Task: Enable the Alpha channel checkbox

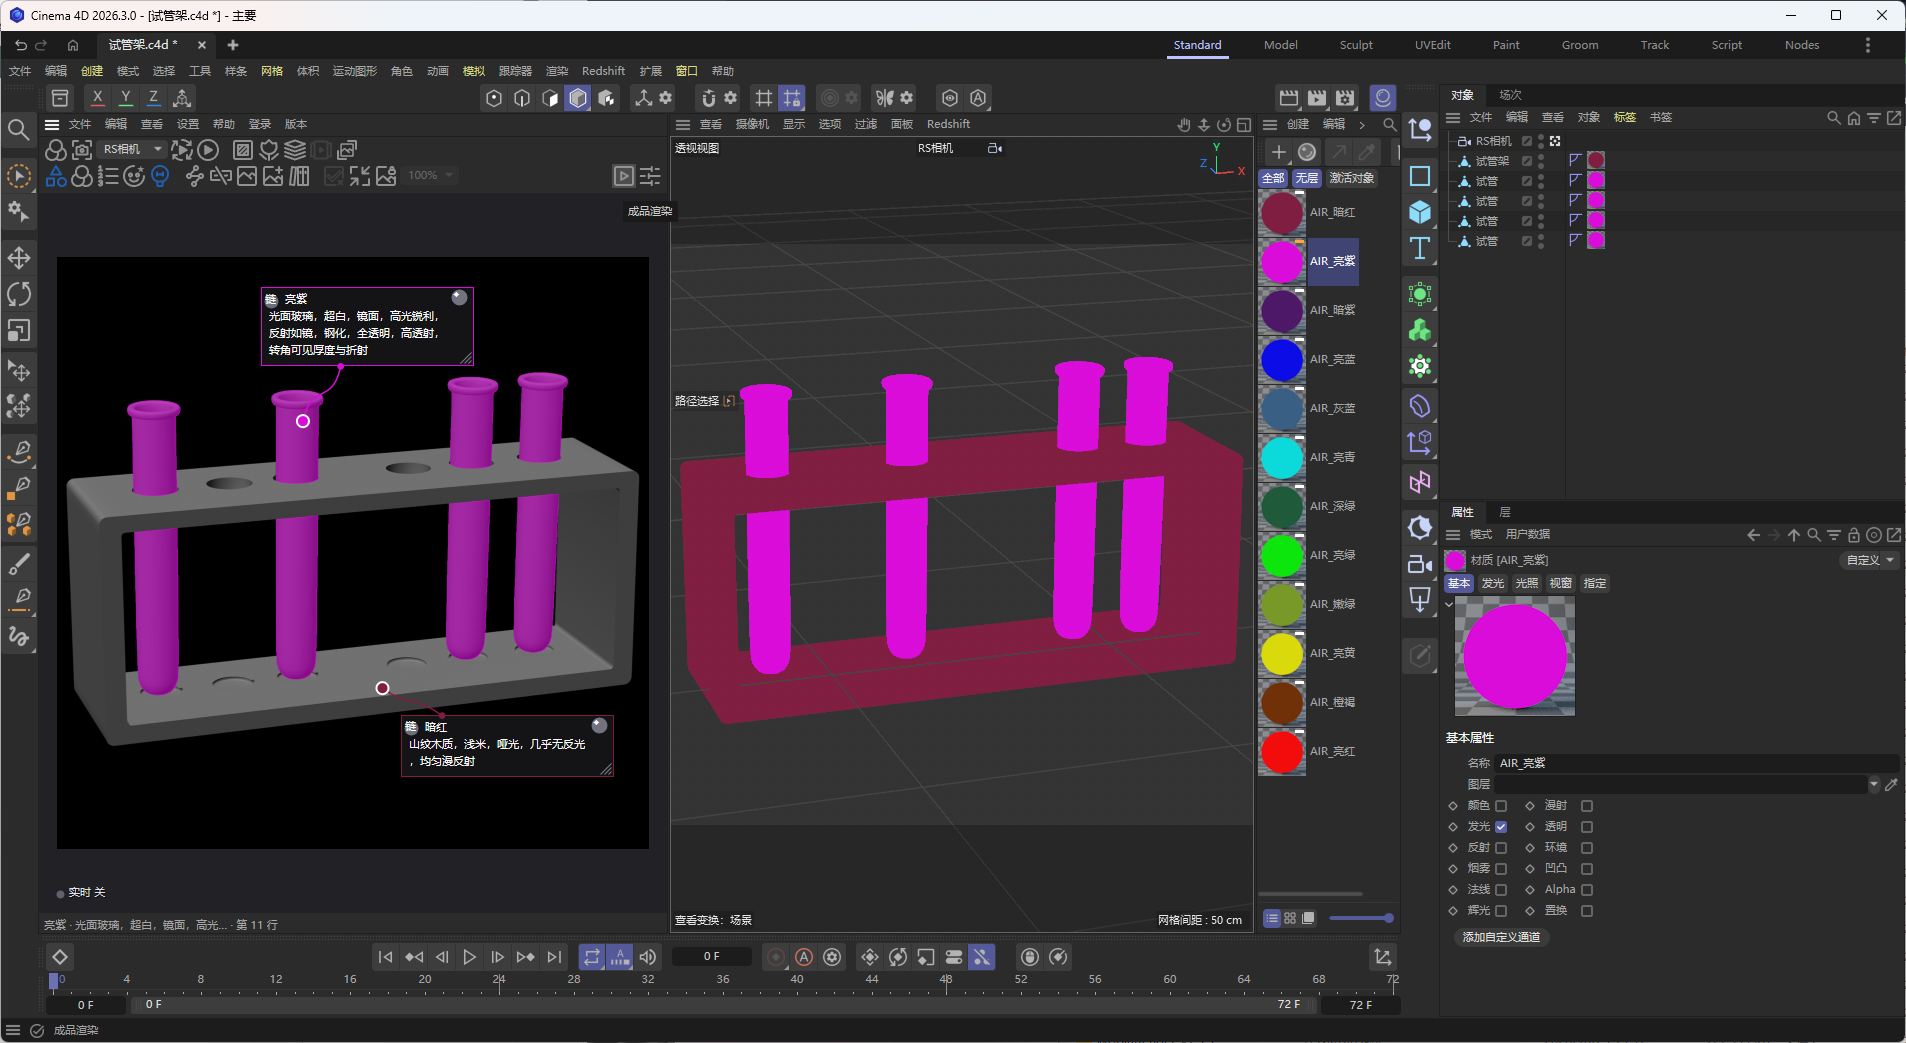Action: (1587, 890)
